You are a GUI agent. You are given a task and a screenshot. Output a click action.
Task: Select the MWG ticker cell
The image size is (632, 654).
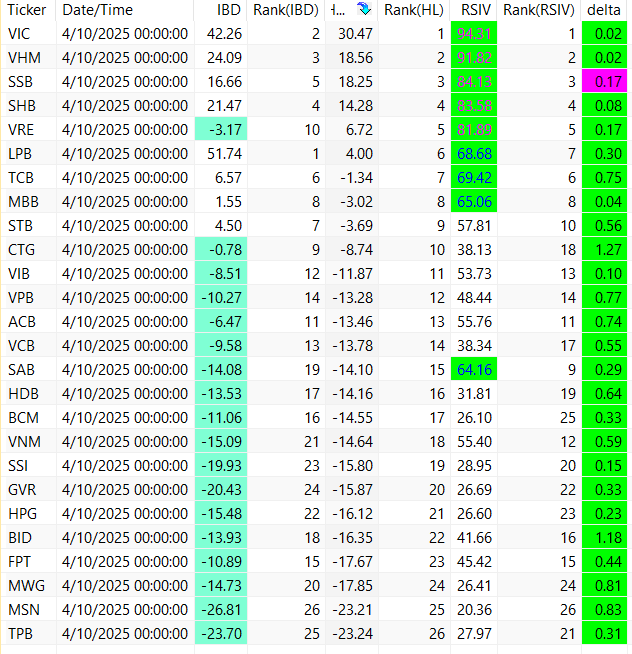[26, 586]
